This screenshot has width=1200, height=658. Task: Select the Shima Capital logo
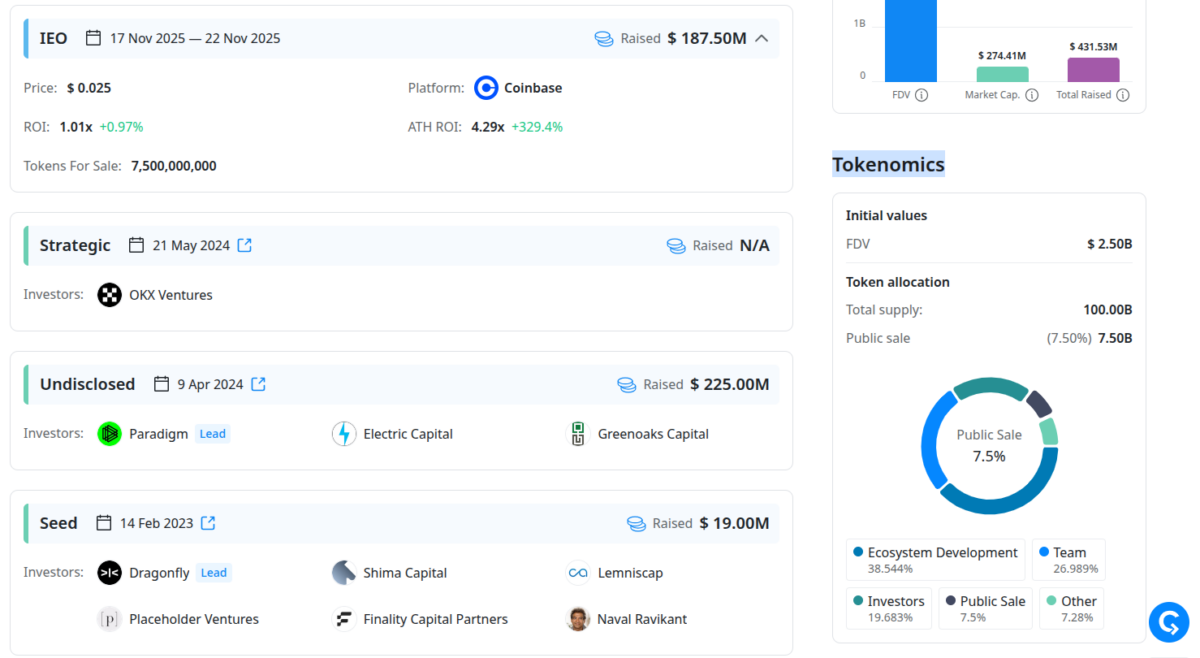(x=344, y=572)
